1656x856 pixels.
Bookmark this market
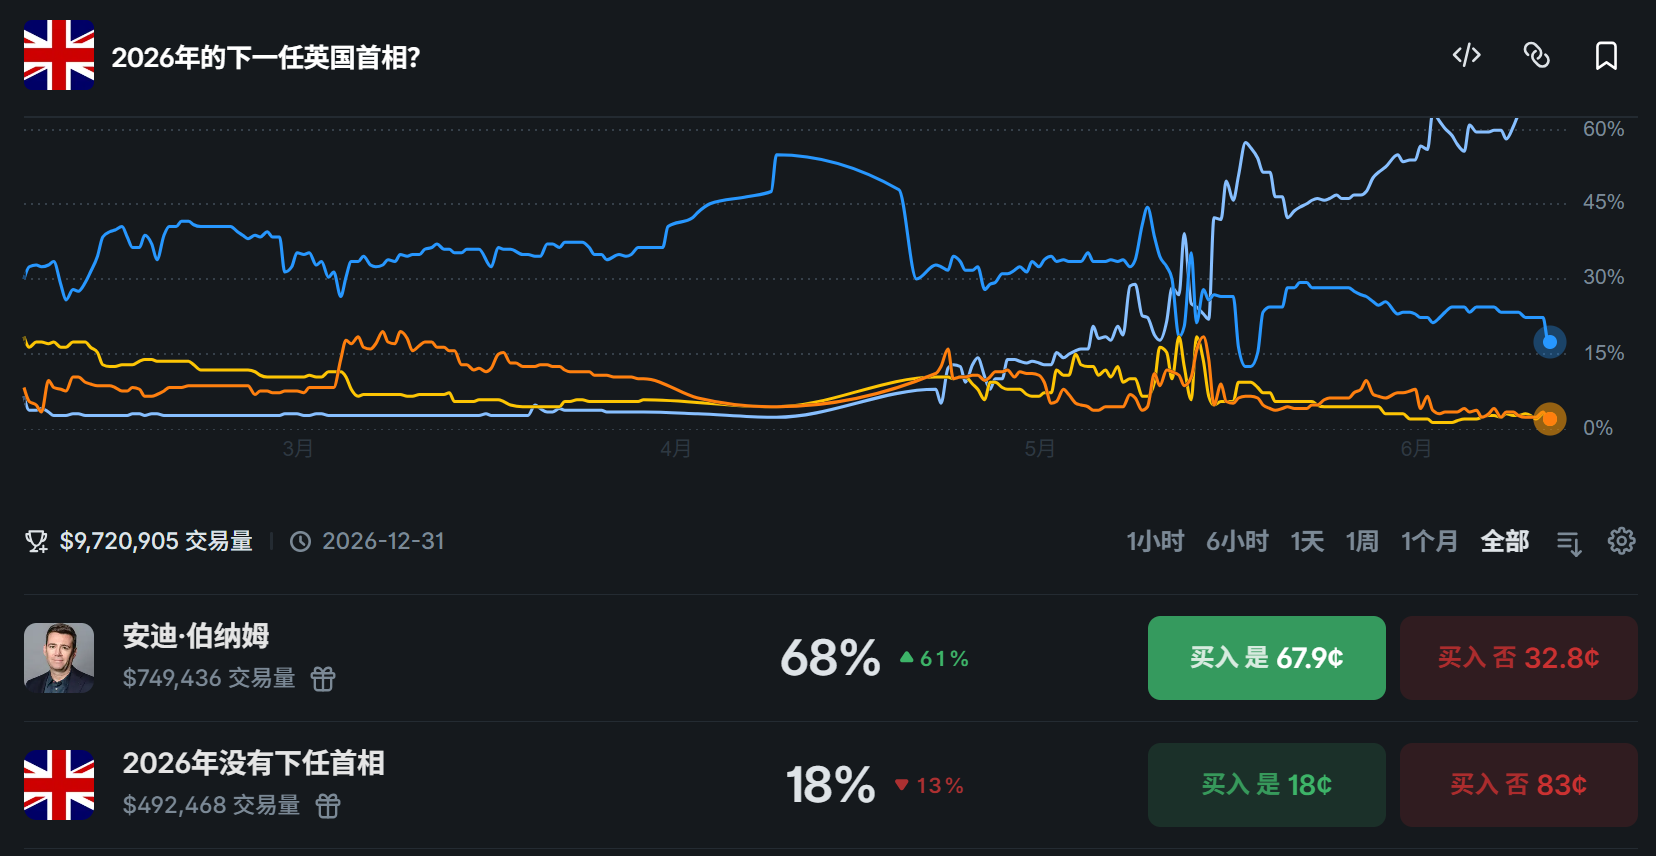coord(1606,55)
